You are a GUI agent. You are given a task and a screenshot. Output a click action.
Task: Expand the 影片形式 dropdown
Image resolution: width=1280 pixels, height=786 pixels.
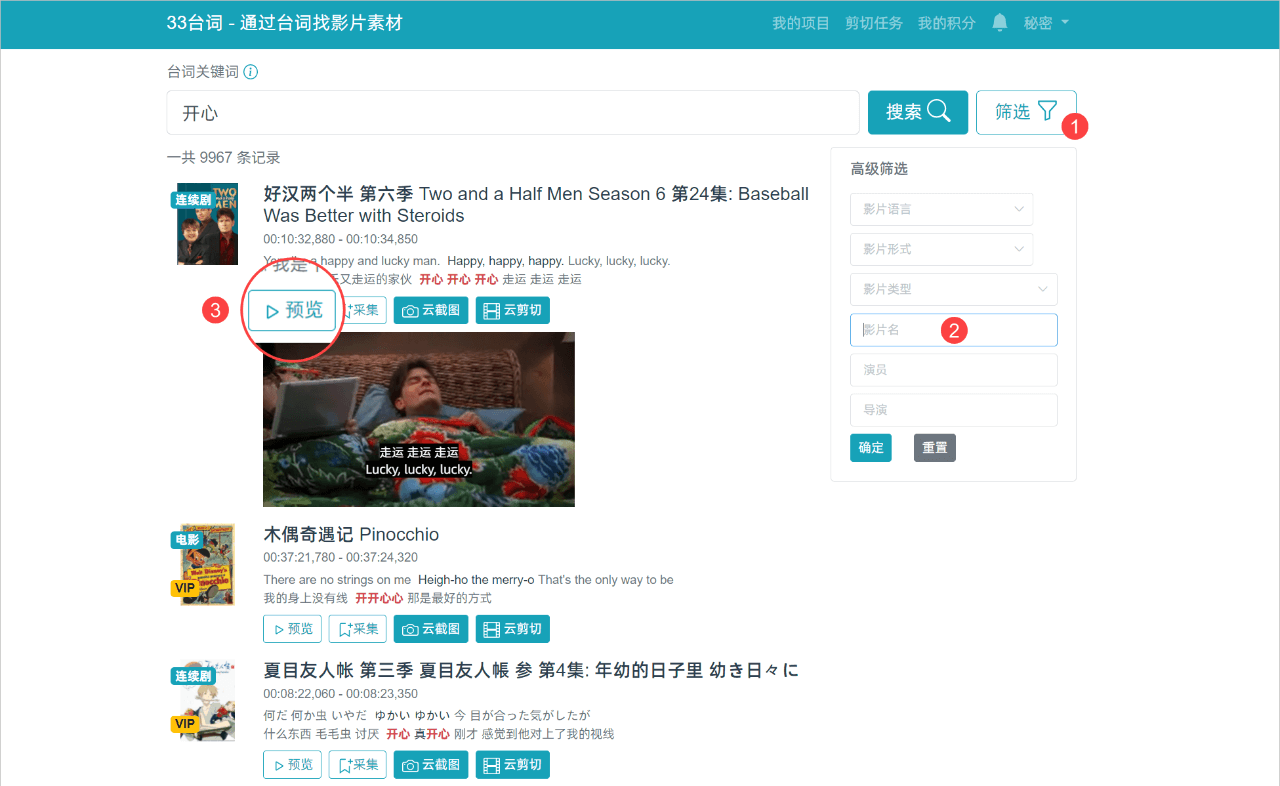[x=941, y=249]
